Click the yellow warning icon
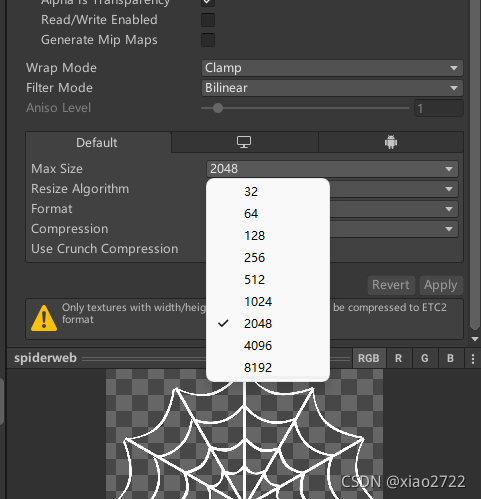 [x=44, y=318]
